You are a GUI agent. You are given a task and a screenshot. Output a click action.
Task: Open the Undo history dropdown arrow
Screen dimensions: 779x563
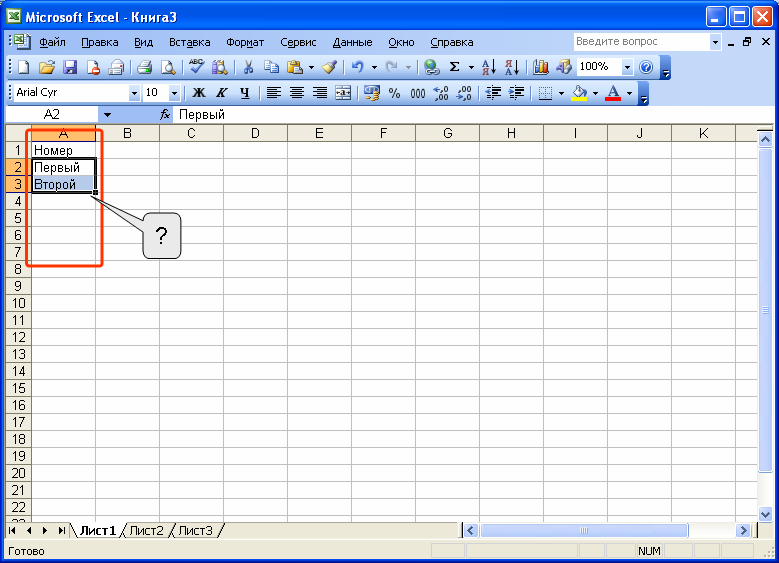pos(374,67)
